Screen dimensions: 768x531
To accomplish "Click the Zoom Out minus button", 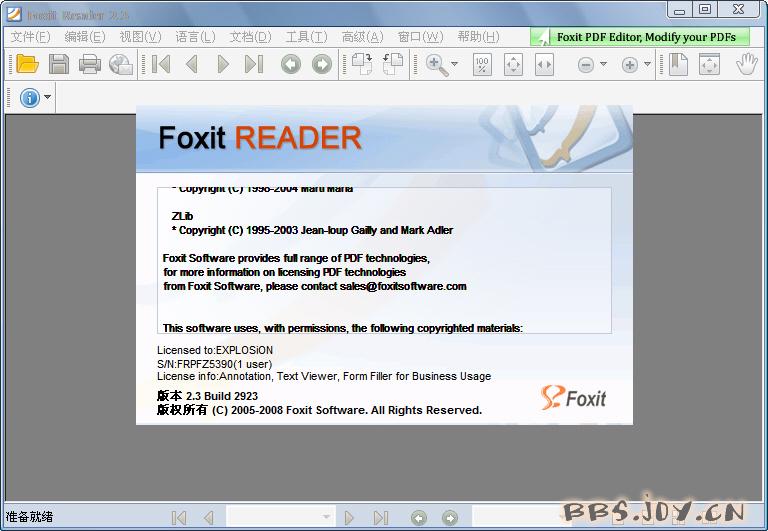I will [x=586, y=65].
